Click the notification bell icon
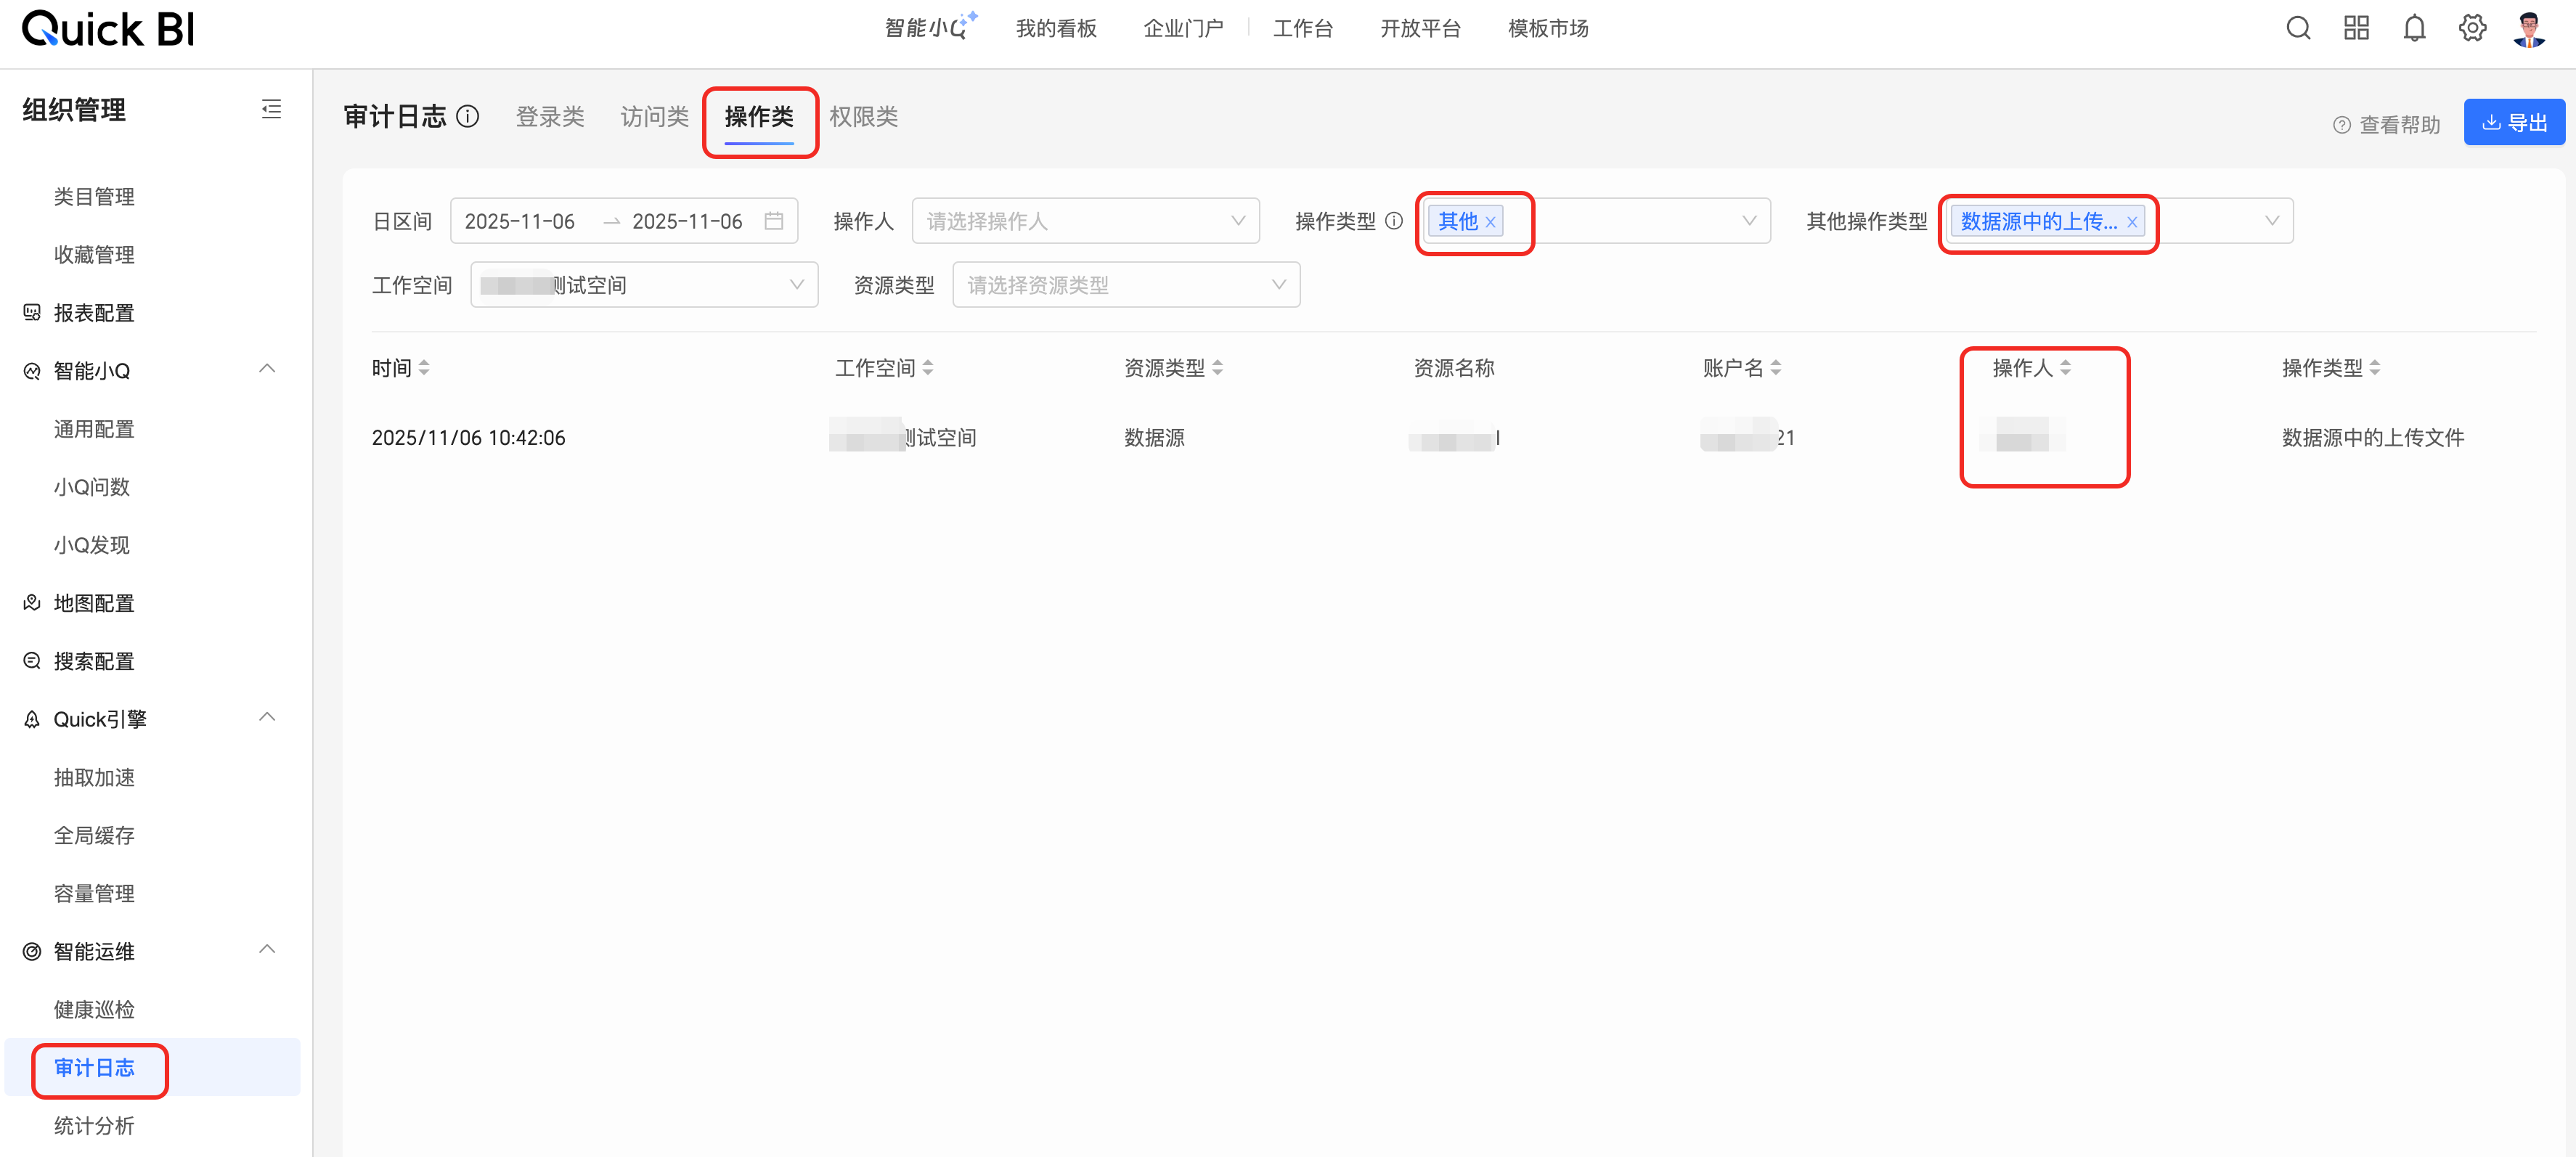 2414,28
